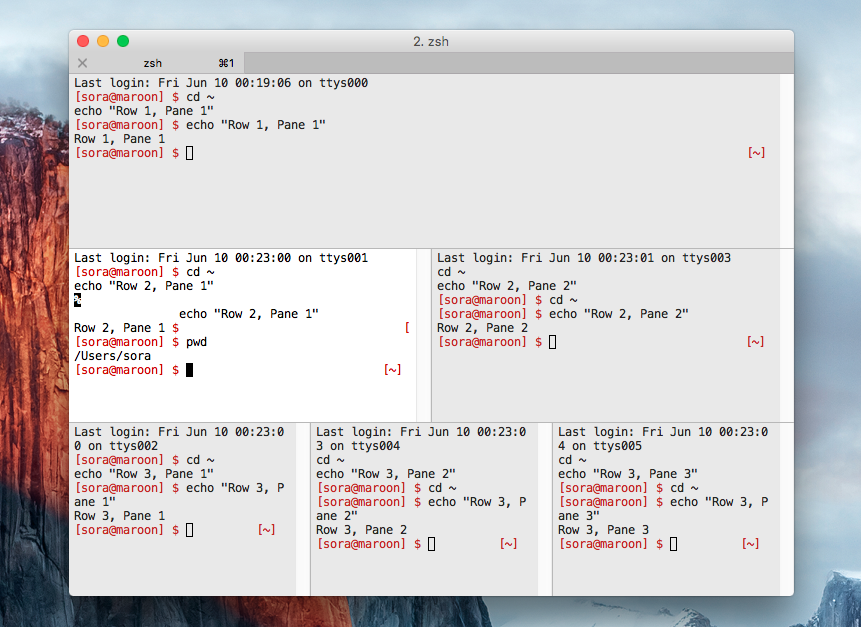
Task: Click the '3 on ttys004' line
Action: (x=357, y=446)
